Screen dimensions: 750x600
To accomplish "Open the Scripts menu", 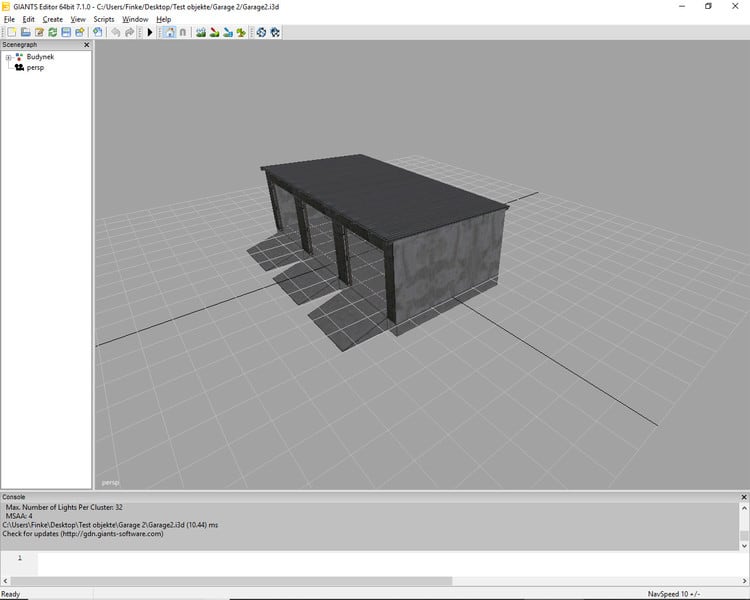I will [x=104, y=19].
